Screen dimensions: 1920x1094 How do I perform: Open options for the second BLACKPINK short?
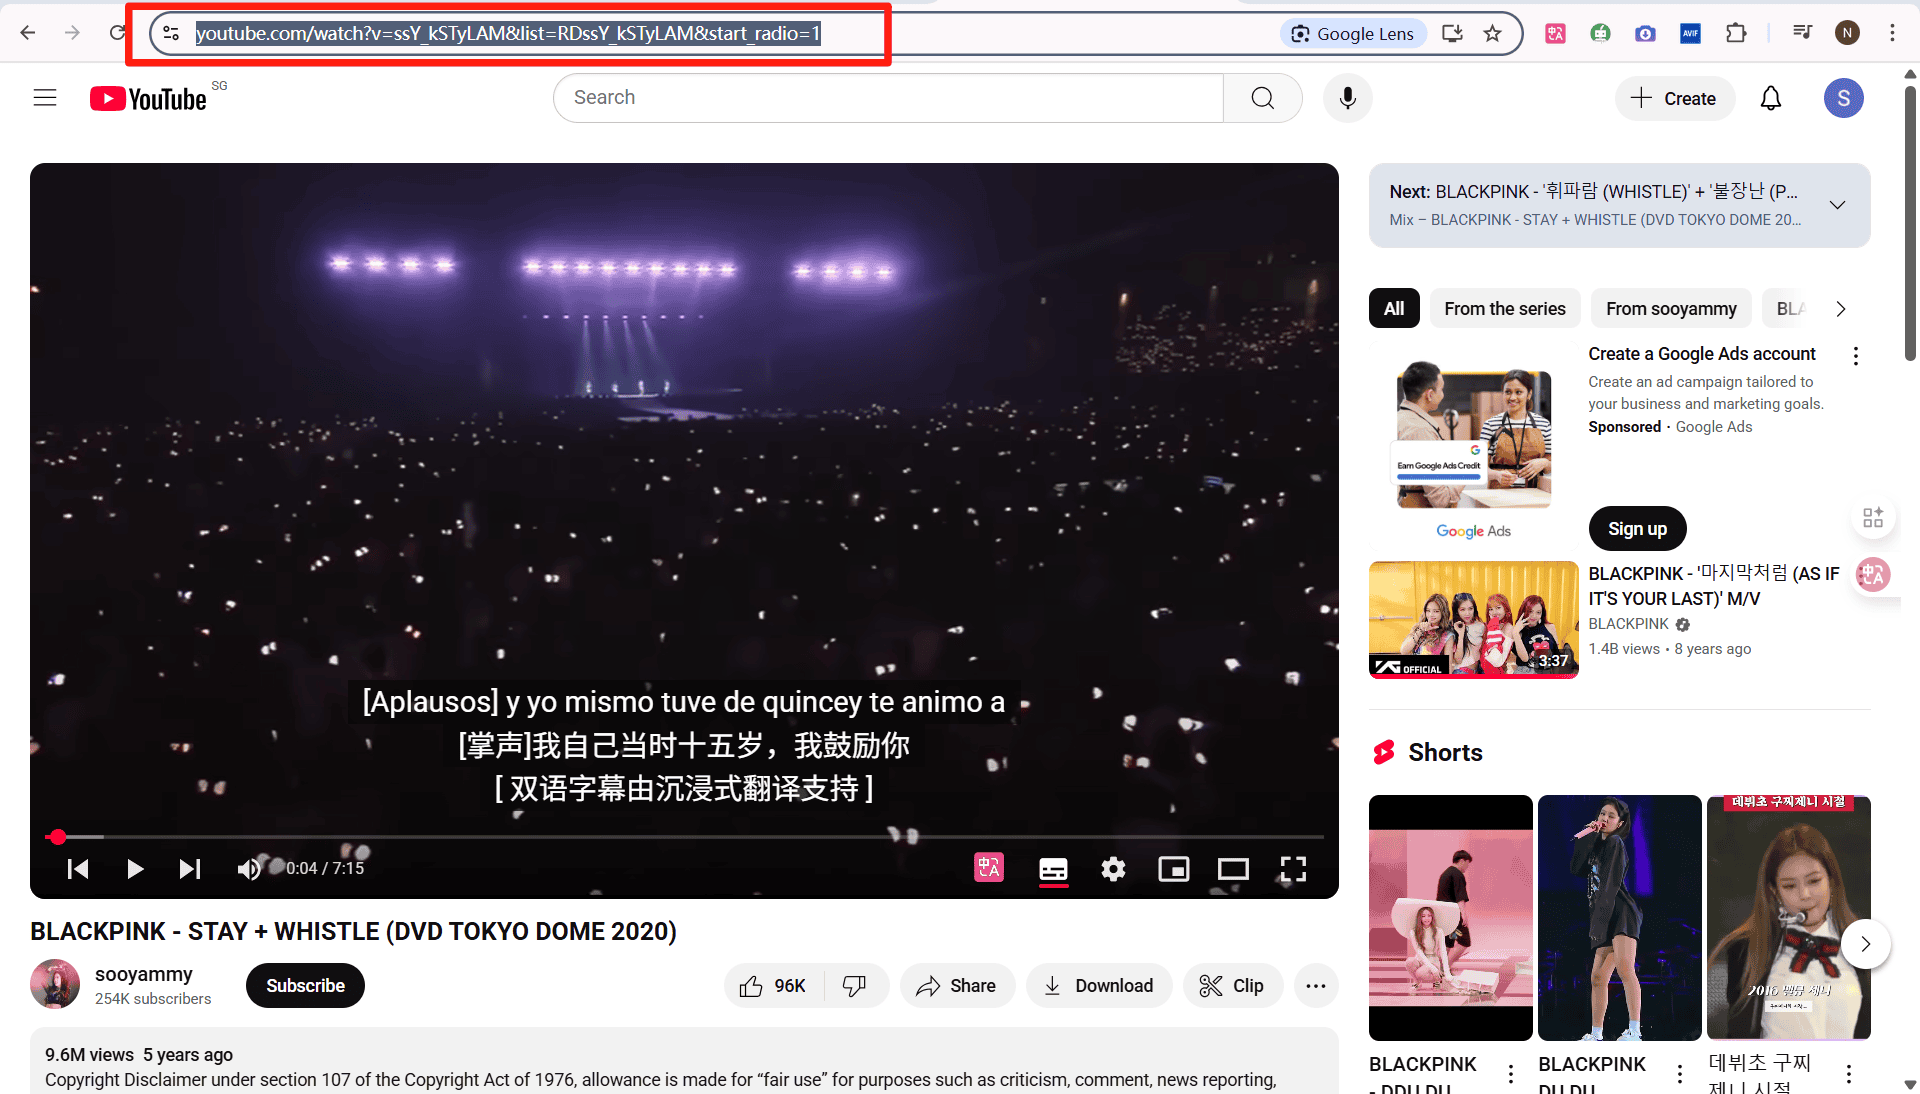[x=1680, y=1074]
